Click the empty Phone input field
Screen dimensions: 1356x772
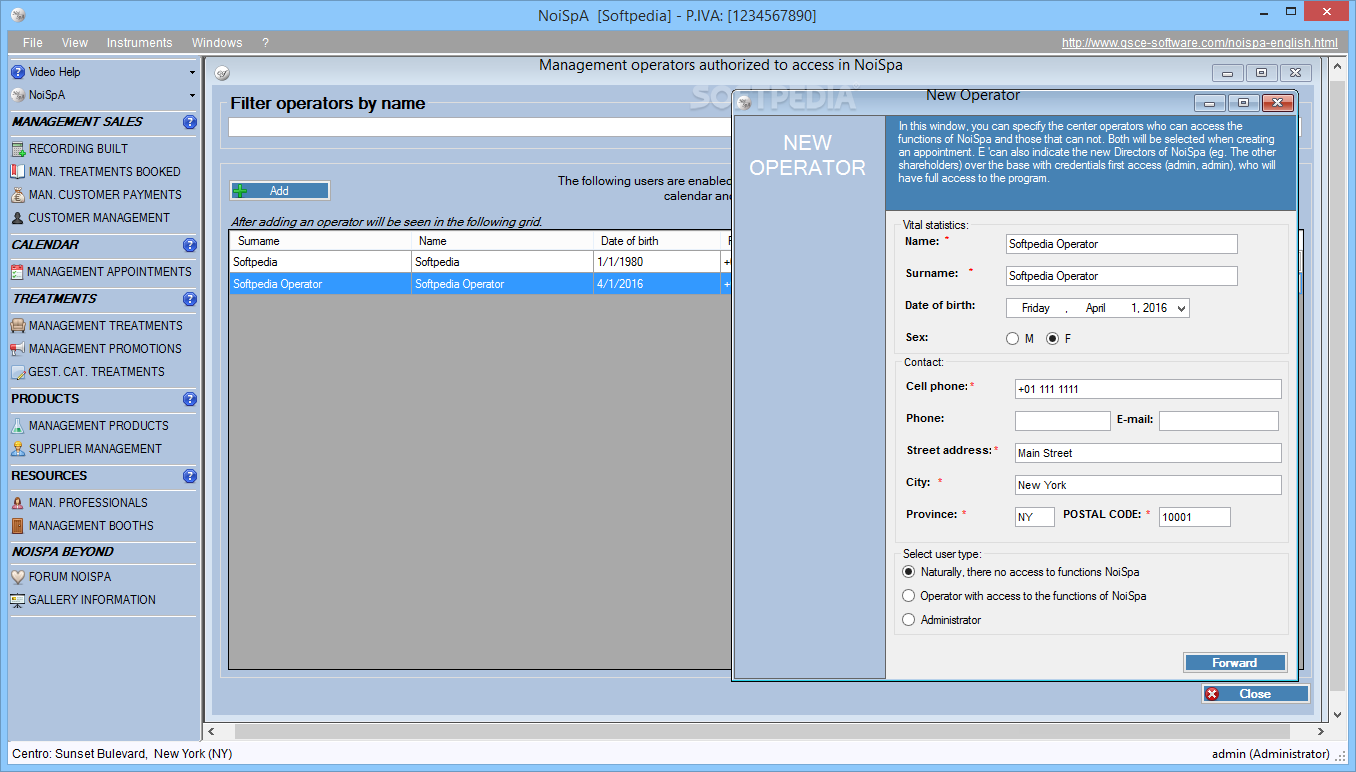(1063, 421)
